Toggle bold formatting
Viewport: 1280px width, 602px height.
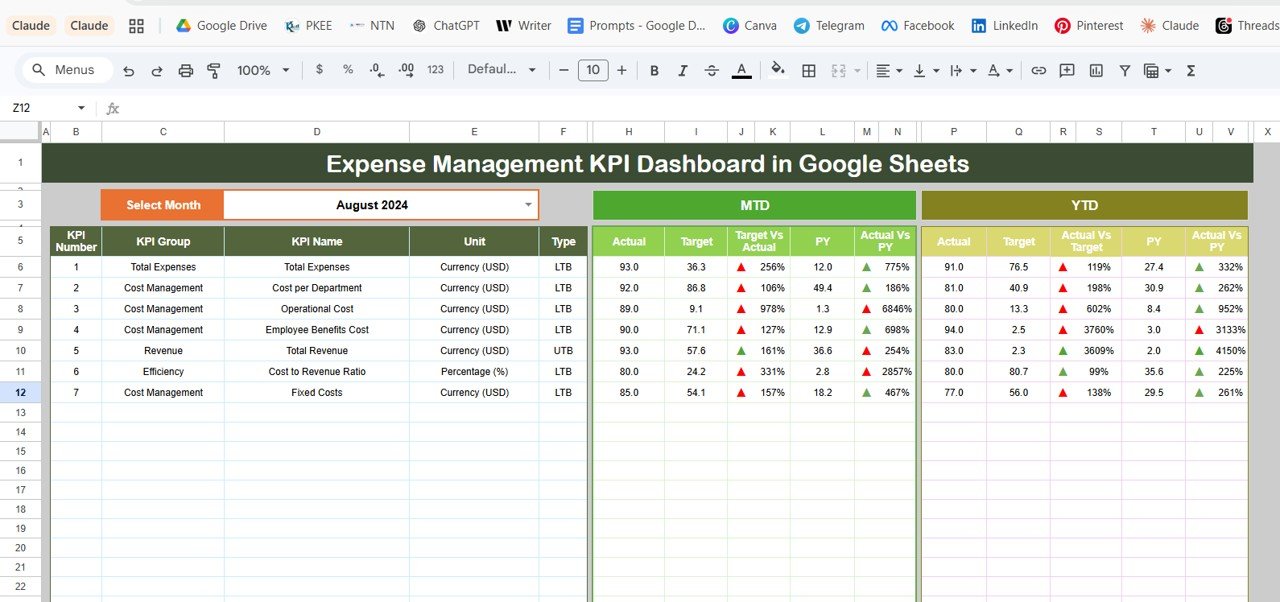654,70
